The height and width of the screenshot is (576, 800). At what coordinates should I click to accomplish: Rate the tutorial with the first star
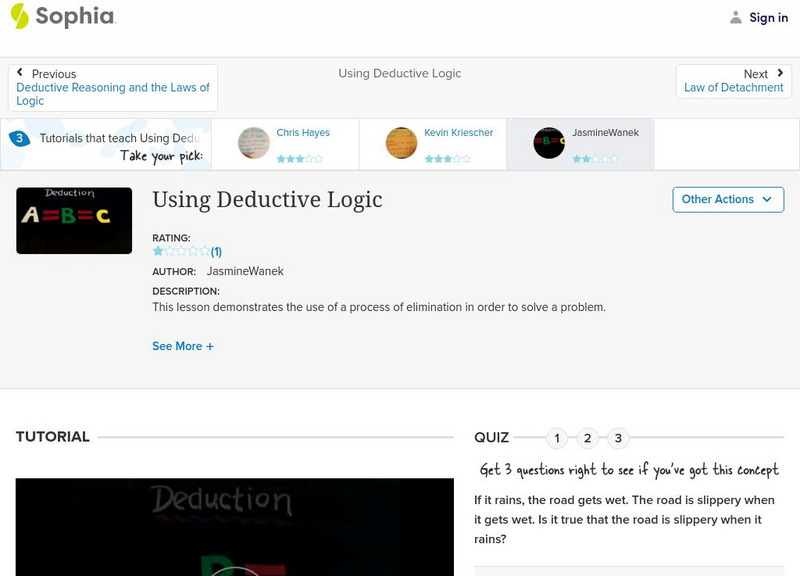pyautogui.click(x=156, y=252)
